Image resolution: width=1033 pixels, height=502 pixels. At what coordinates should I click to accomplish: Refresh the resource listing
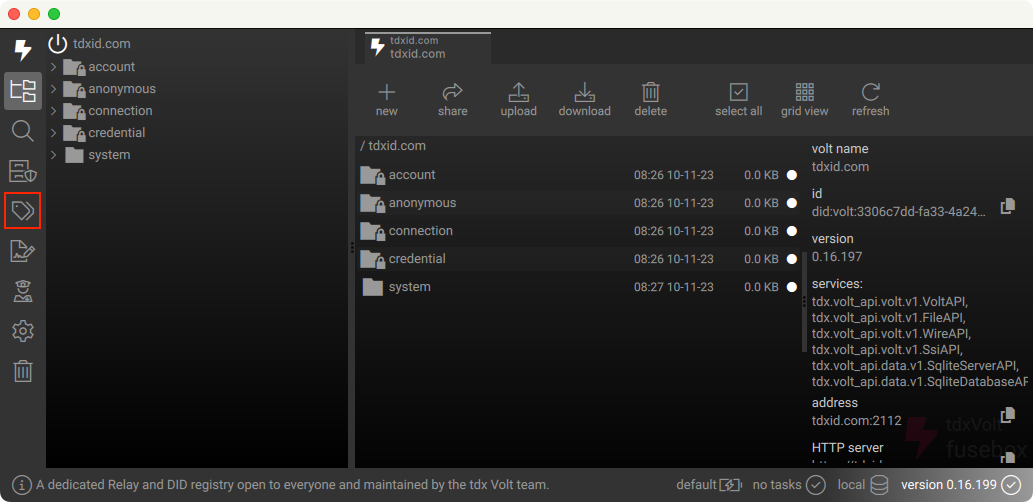pos(870,100)
